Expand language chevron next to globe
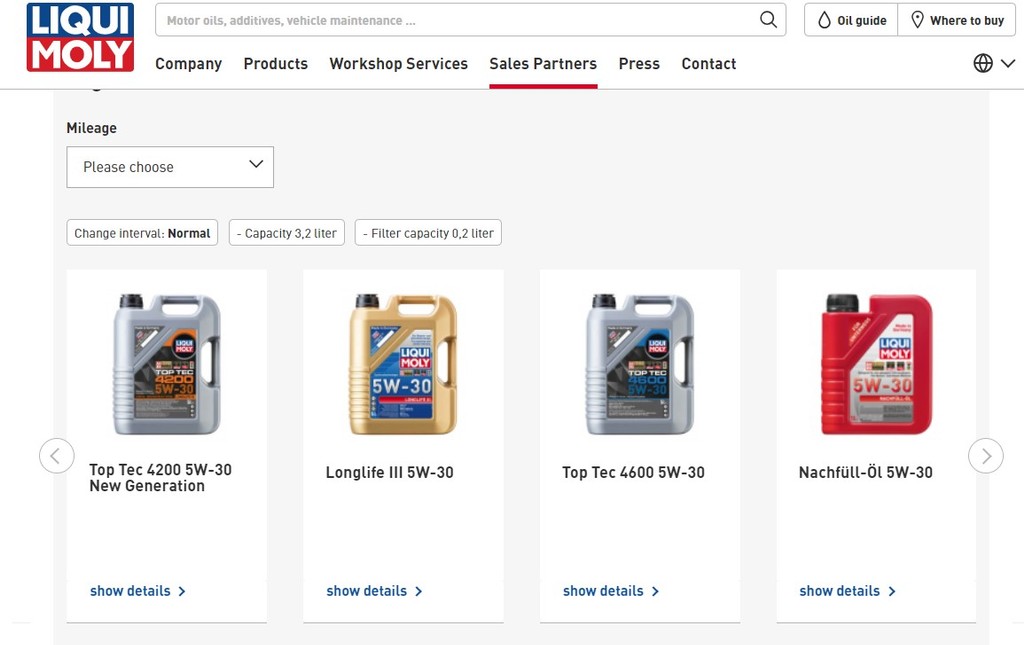Viewport: 1024px width, 645px height. (1007, 63)
